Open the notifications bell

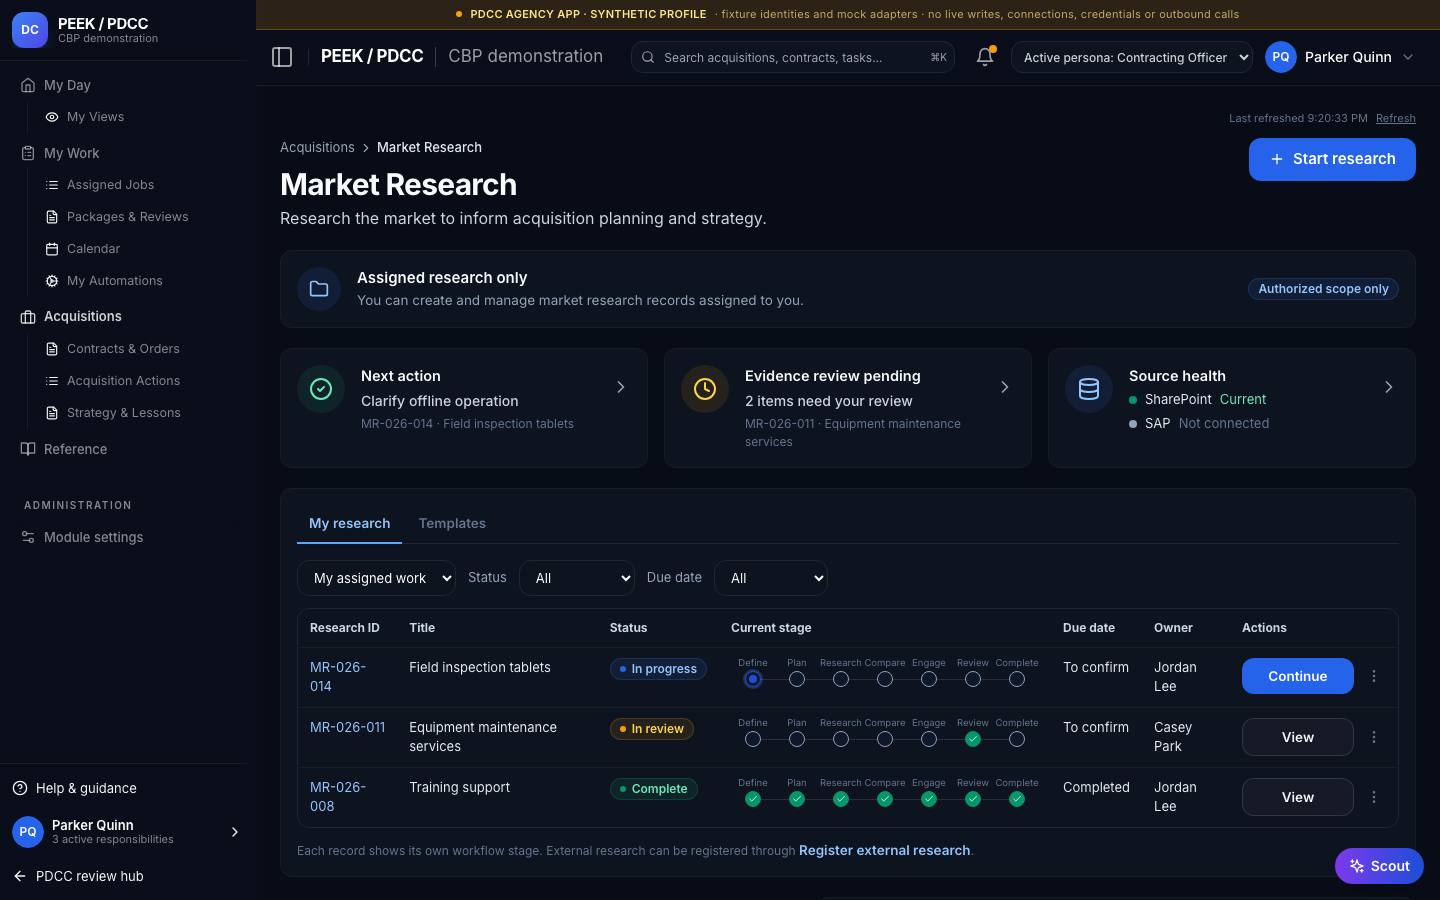click(985, 57)
